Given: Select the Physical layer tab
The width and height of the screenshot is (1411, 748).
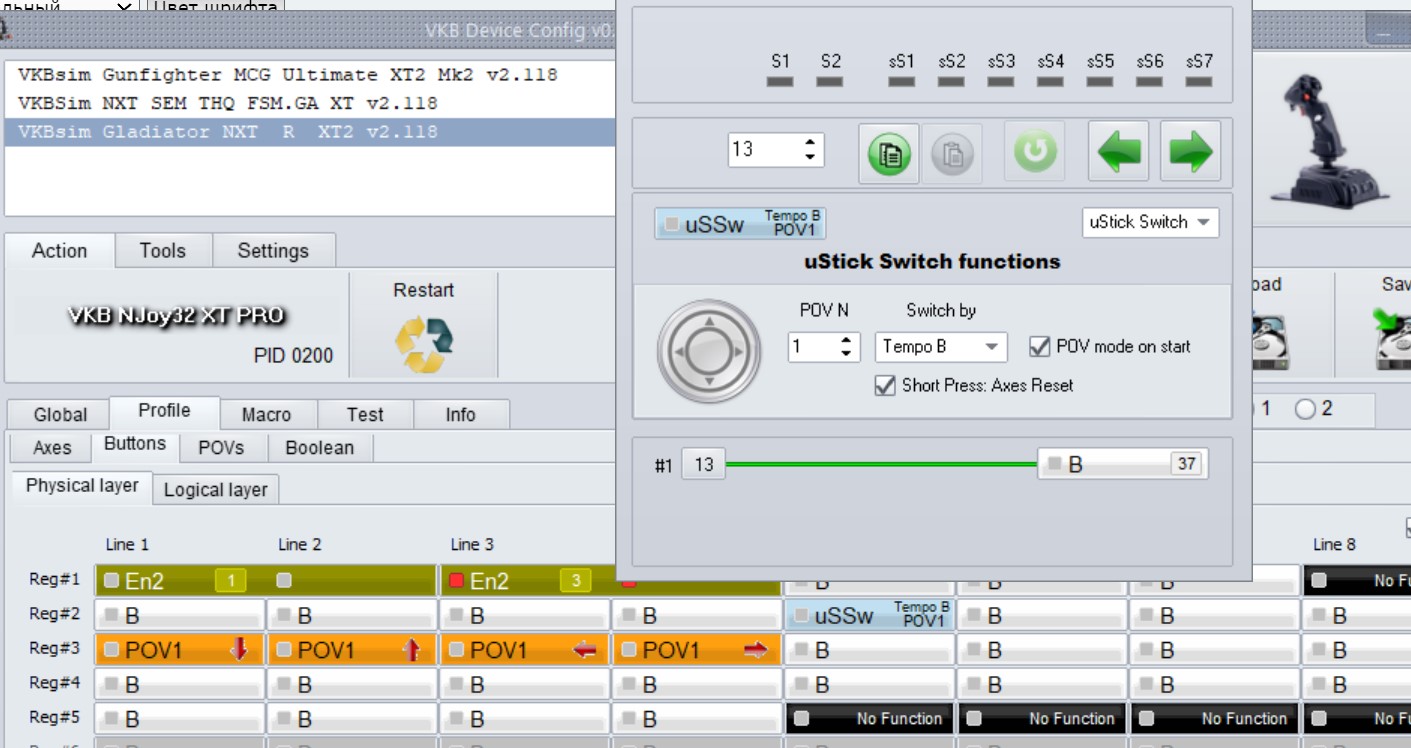Looking at the screenshot, I should click(82, 487).
